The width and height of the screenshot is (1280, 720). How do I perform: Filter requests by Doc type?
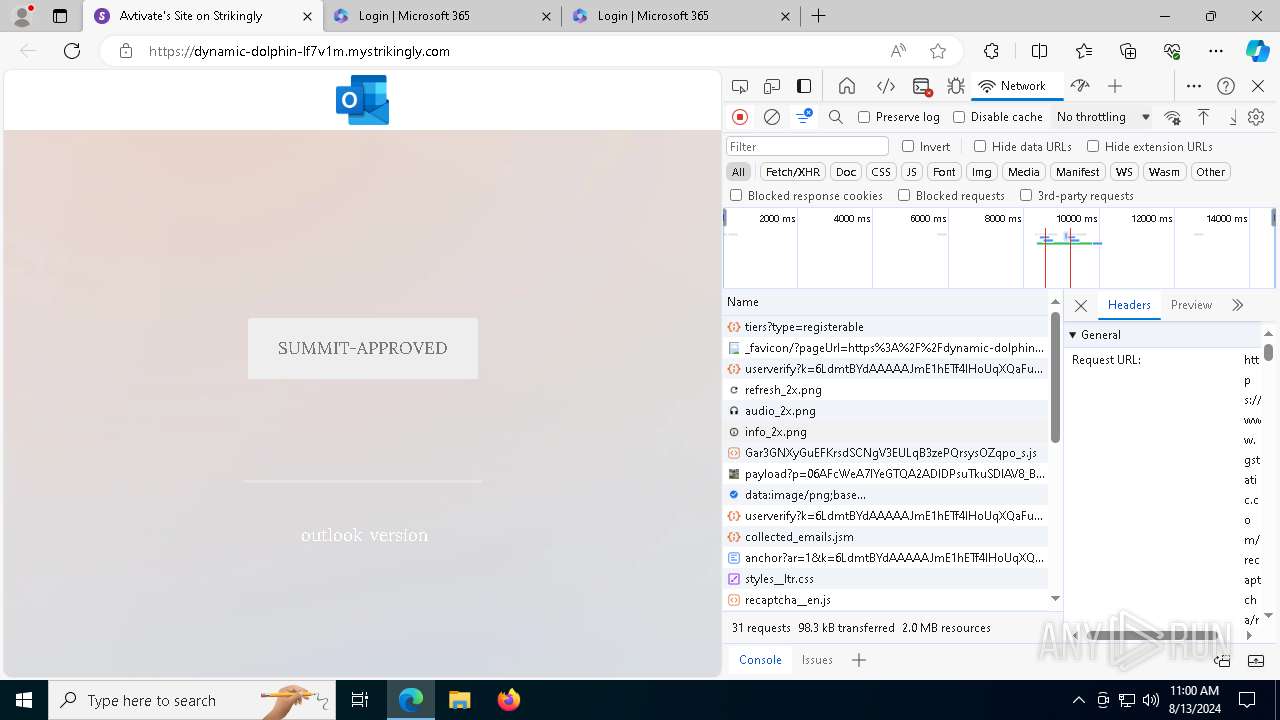click(x=846, y=172)
